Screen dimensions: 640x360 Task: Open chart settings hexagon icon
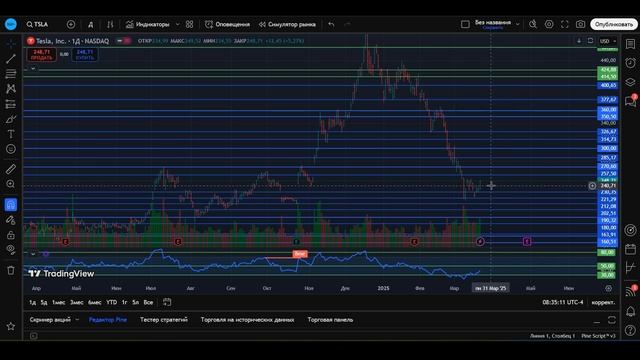pos(549,24)
